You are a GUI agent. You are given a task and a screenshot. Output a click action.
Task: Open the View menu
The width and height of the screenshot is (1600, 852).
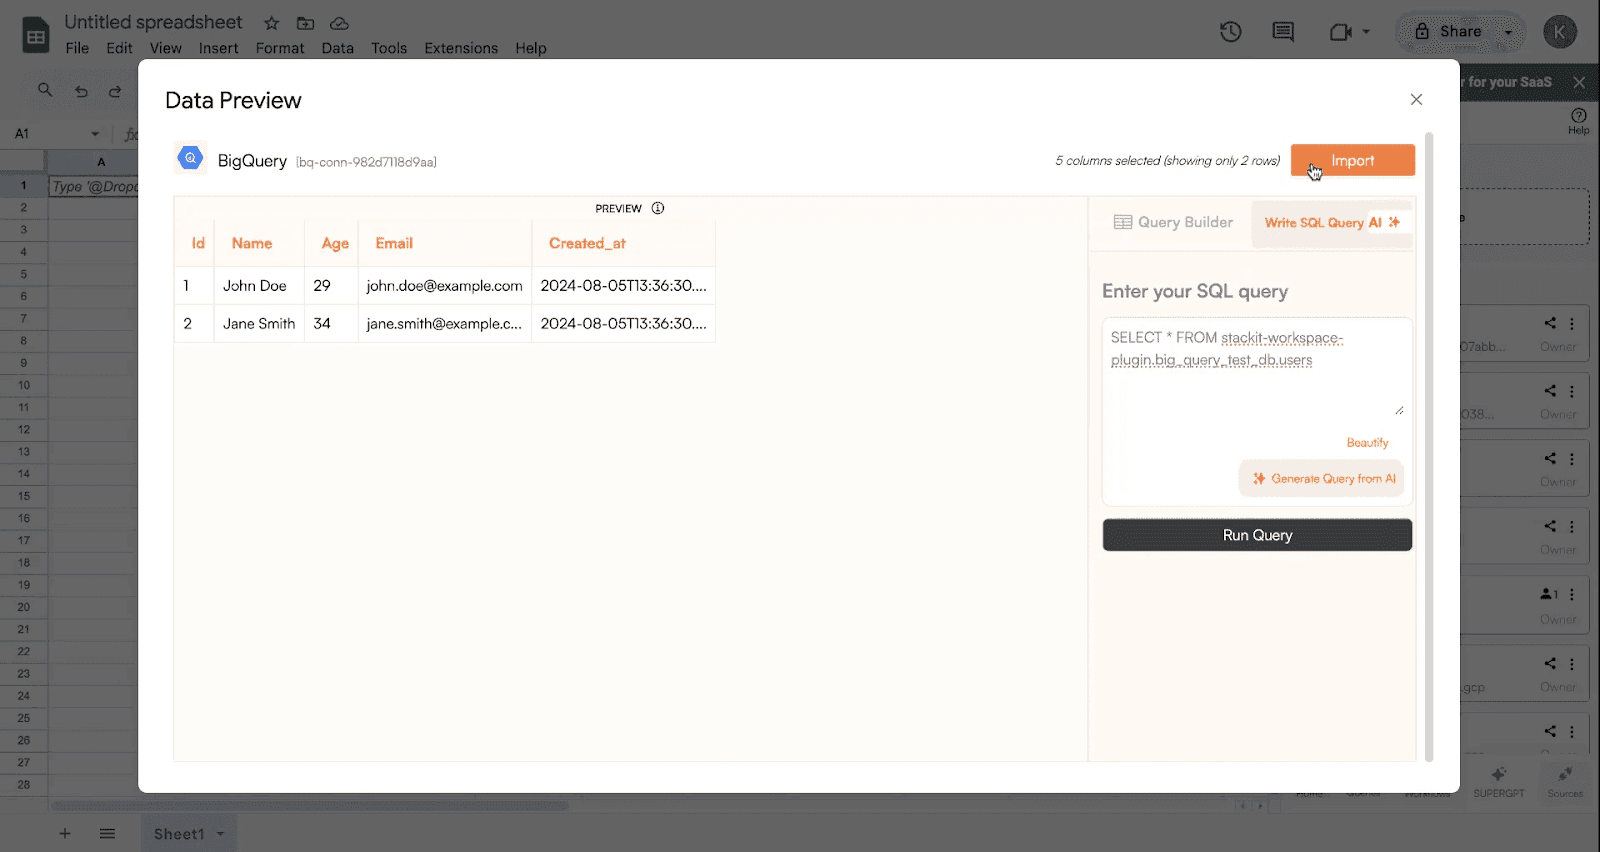coord(166,48)
